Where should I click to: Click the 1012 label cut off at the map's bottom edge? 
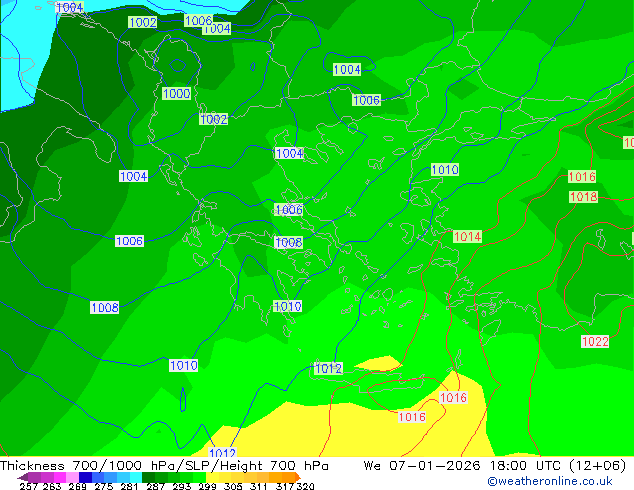[x=222, y=452]
